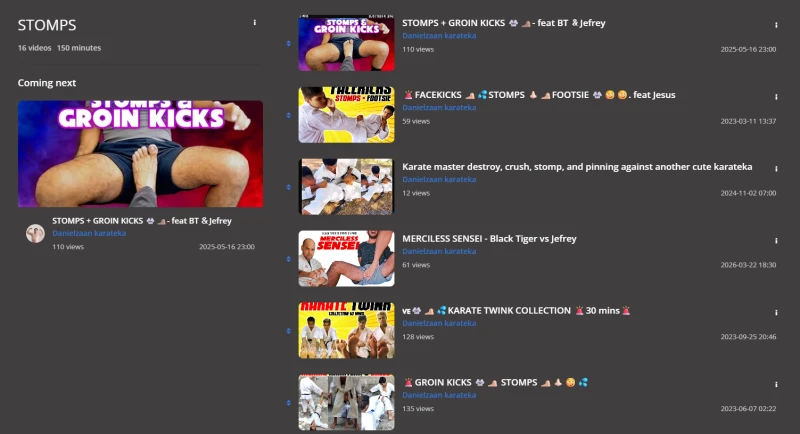Click date '2024-11-02 07:00'

[748, 193]
